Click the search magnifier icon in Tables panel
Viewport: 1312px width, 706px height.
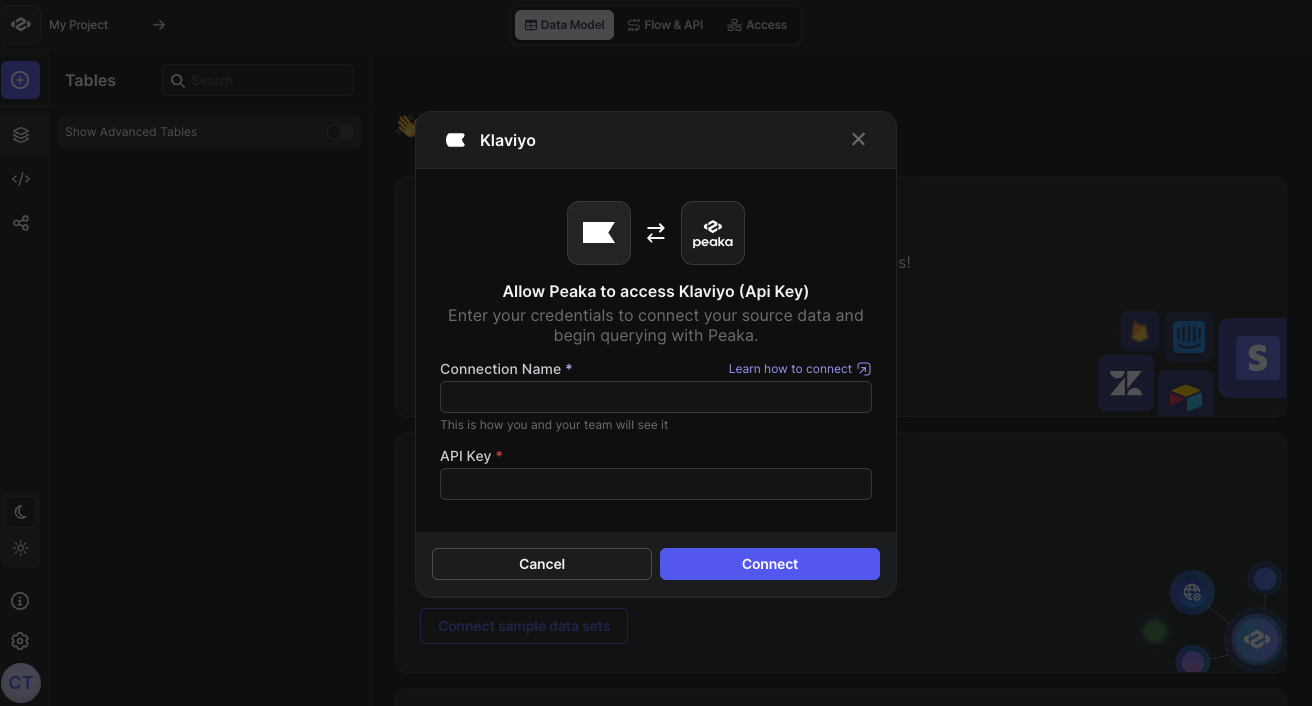[x=178, y=81]
